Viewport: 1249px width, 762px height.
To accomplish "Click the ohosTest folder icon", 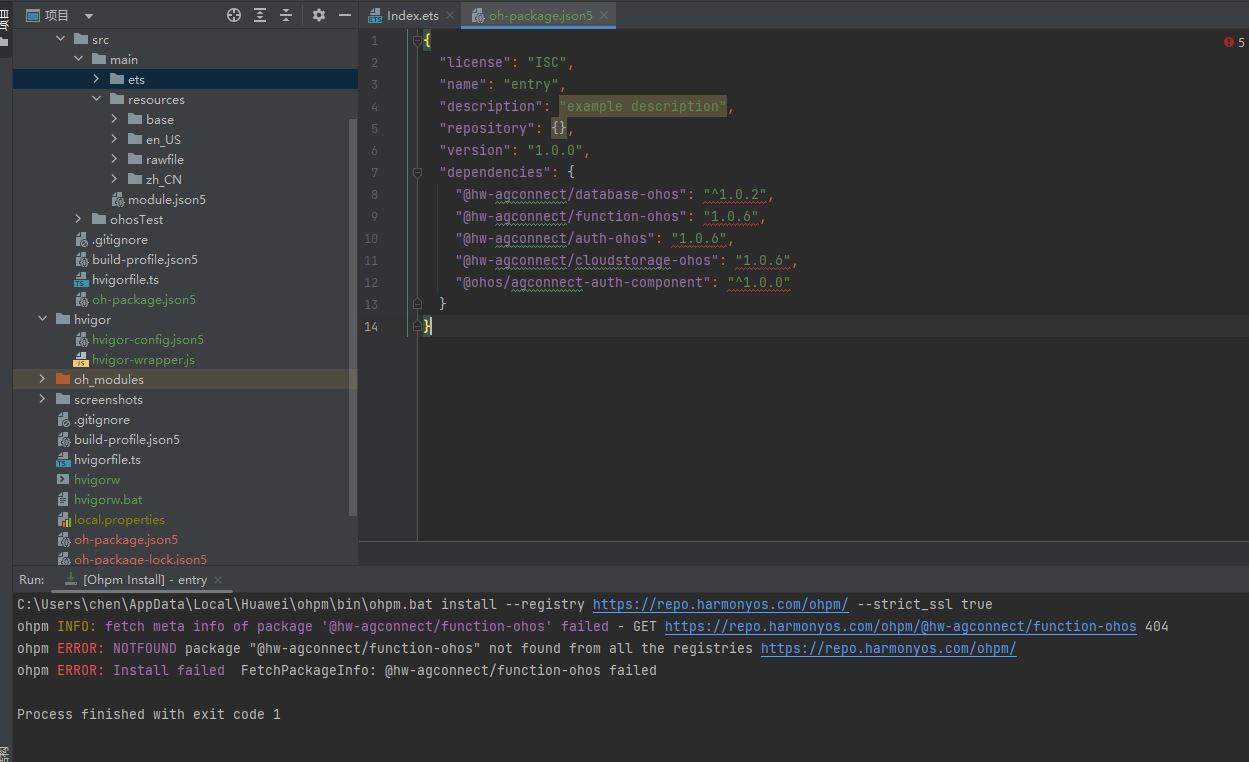I will tap(99, 219).
